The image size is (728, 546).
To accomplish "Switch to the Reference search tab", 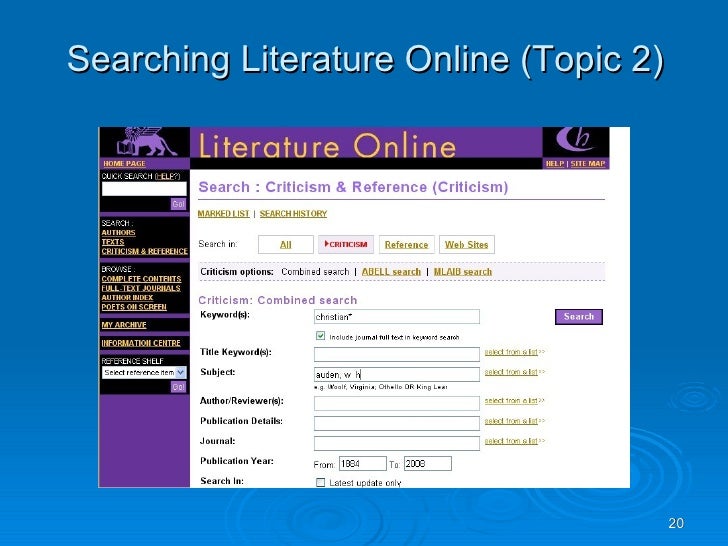I will [406, 244].
